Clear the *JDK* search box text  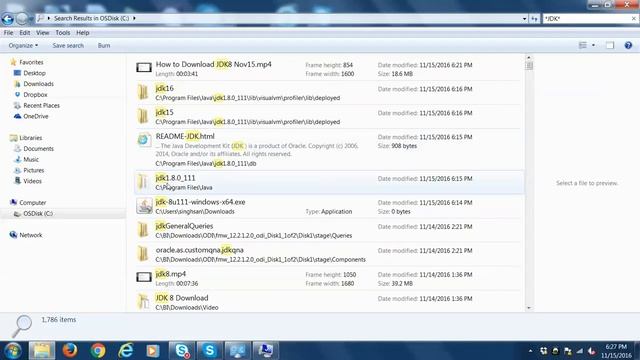point(633,18)
